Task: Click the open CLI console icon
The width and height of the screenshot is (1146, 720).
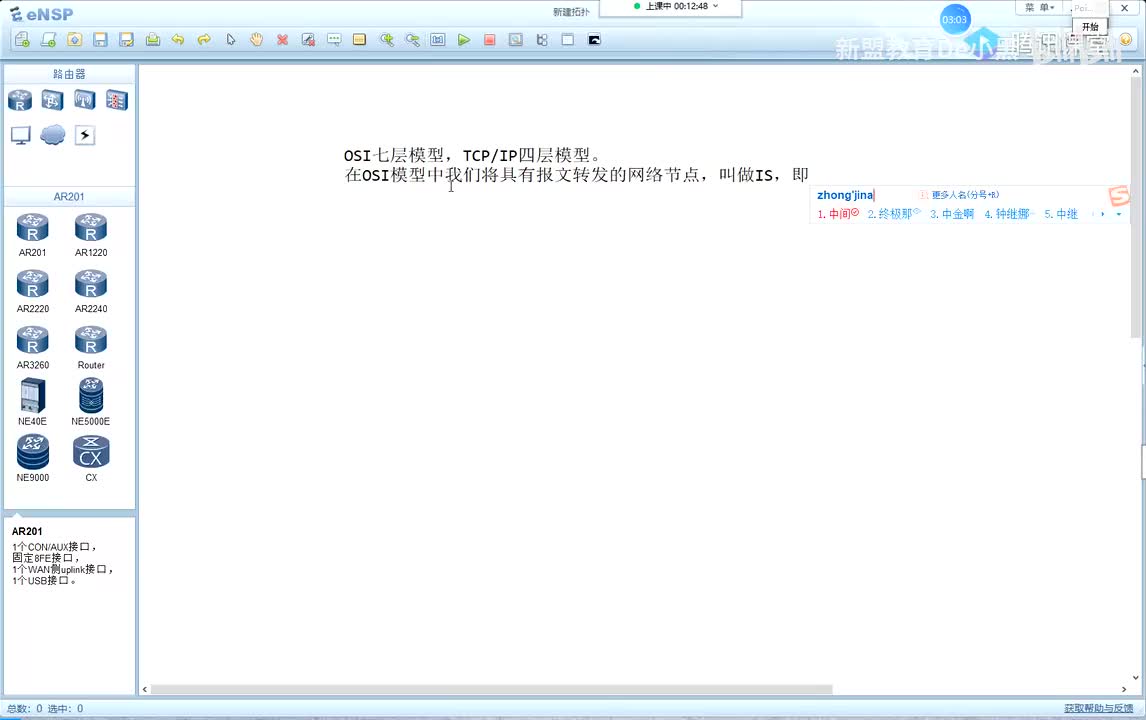Action: (x=594, y=39)
